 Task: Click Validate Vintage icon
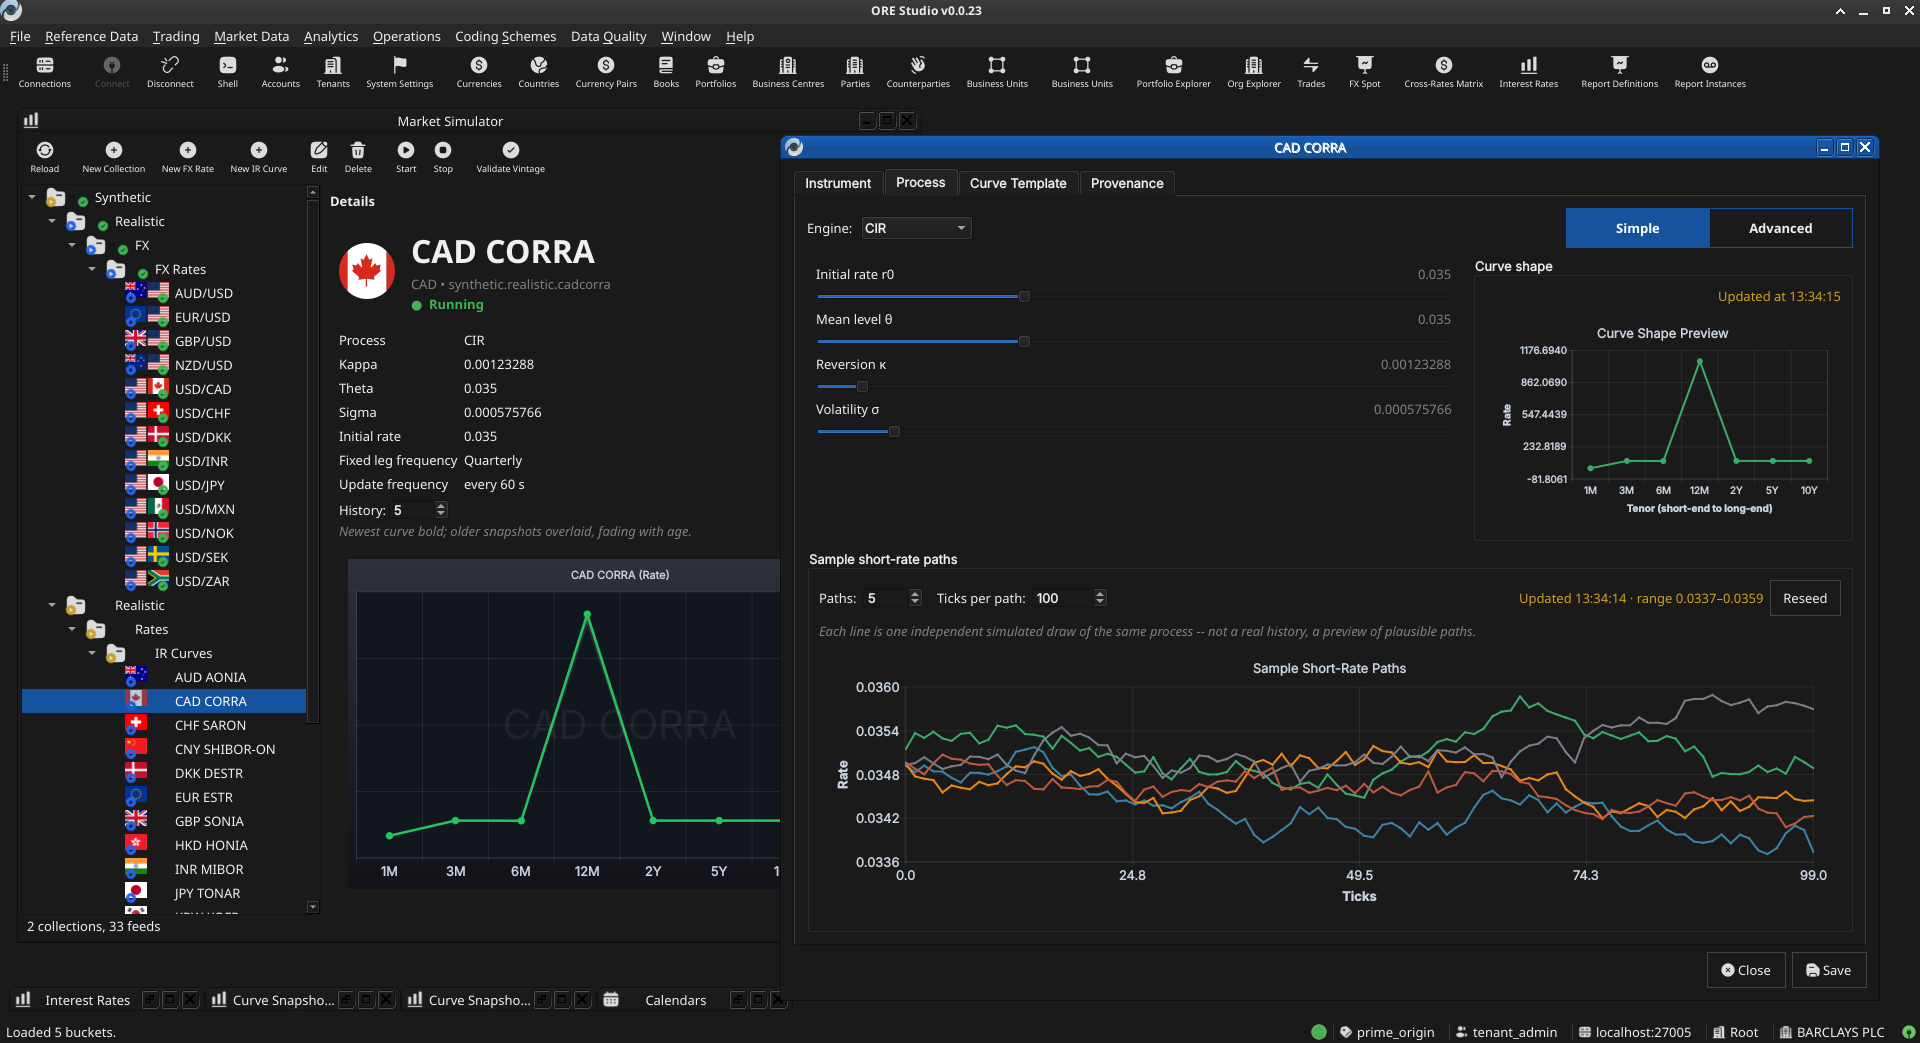(x=511, y=157)
